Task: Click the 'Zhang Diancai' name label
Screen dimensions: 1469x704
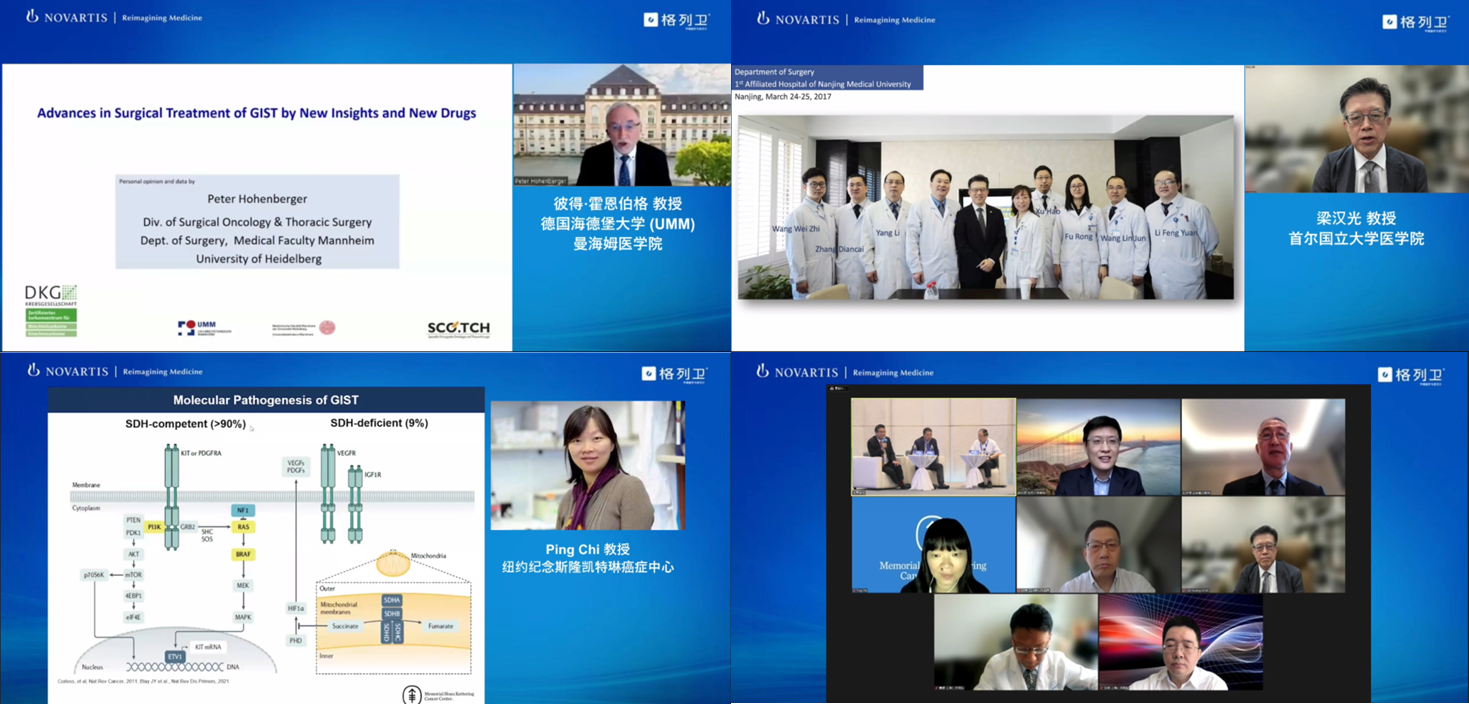Action: click(x=839, y=250)
